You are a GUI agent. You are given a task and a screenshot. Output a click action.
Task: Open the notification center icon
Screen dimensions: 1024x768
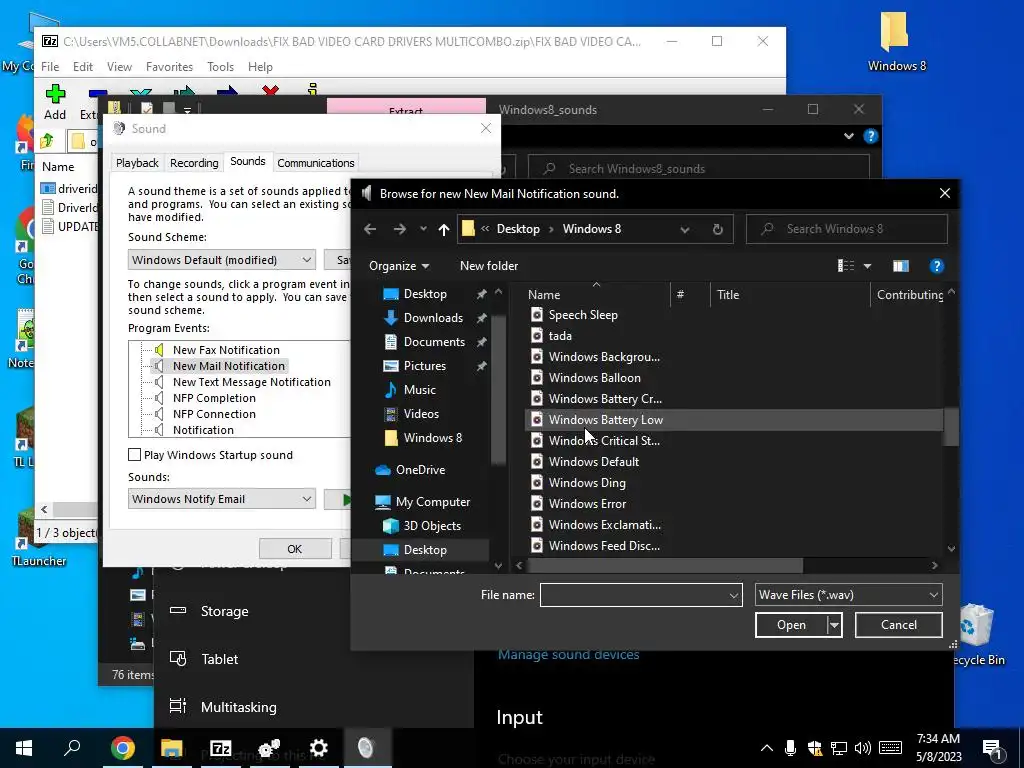pyautogui.click(x=992, y=749)
